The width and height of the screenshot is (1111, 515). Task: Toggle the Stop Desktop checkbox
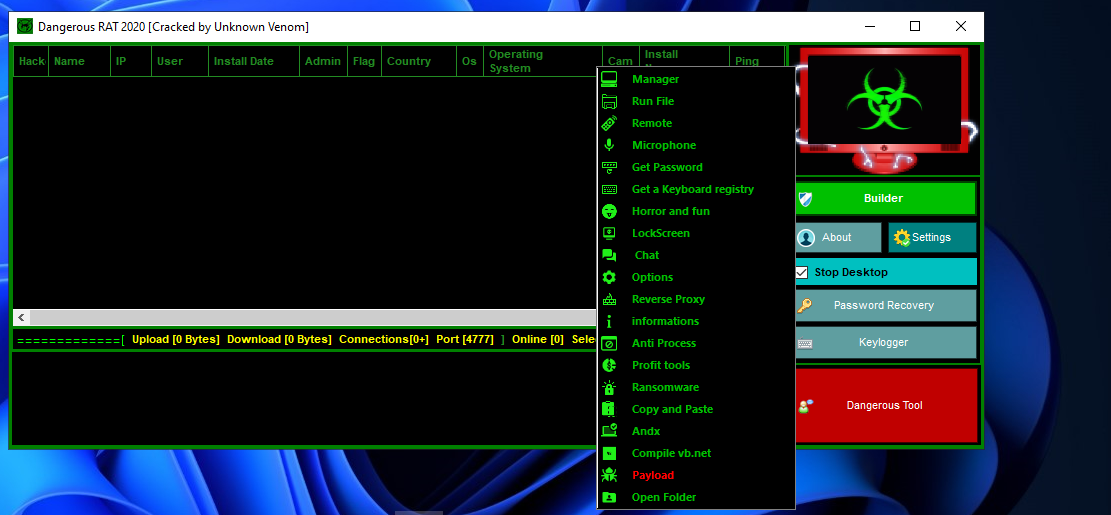point(802,272)
